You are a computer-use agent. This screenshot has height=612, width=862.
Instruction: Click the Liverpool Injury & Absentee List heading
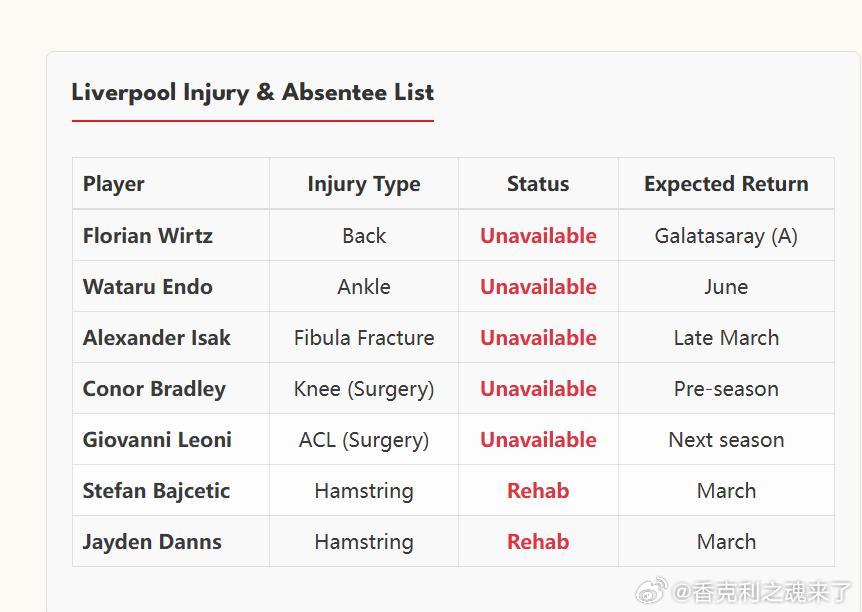pos(252,93)
